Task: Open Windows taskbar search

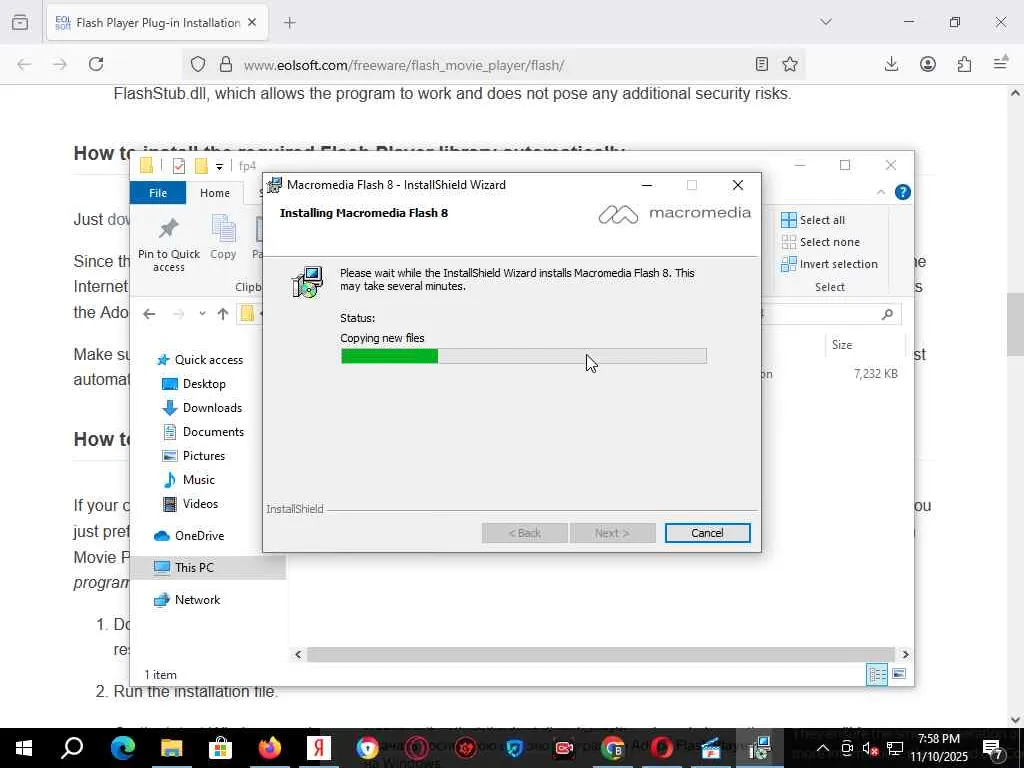Action: pos(72,748)
